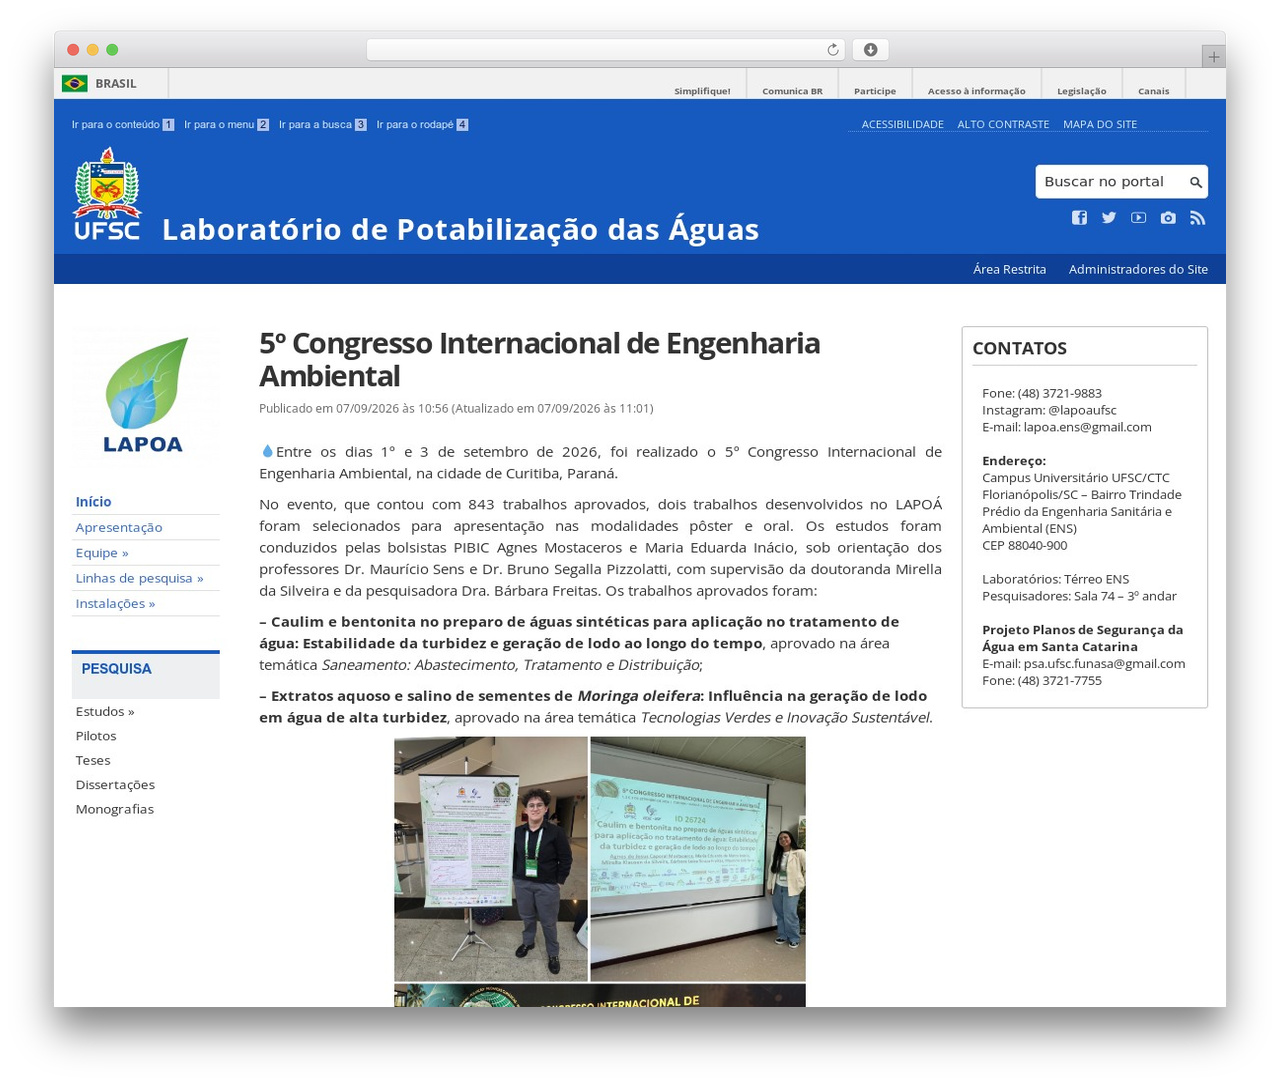Click the Brazil flag icon
The height and width of the screenshot is (1084, 1280).
pyautogui.click(x=75, y=83)
